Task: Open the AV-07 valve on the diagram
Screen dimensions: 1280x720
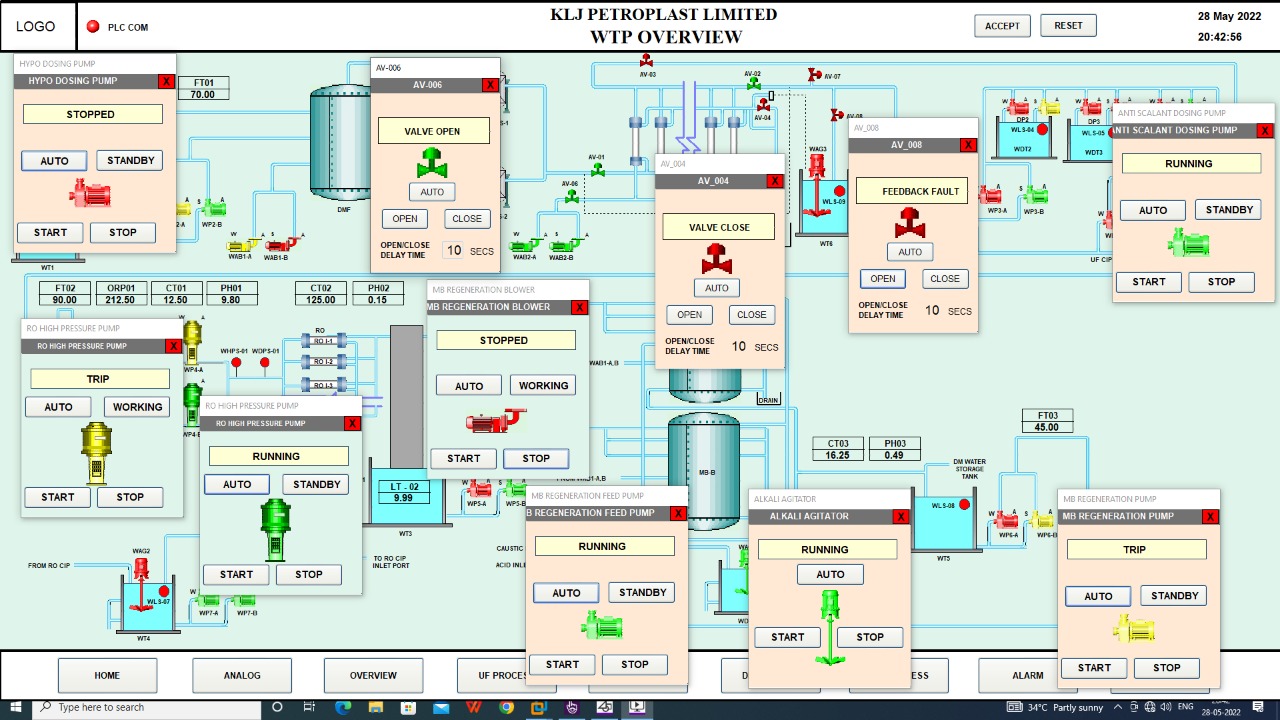Action: point(814,75)
